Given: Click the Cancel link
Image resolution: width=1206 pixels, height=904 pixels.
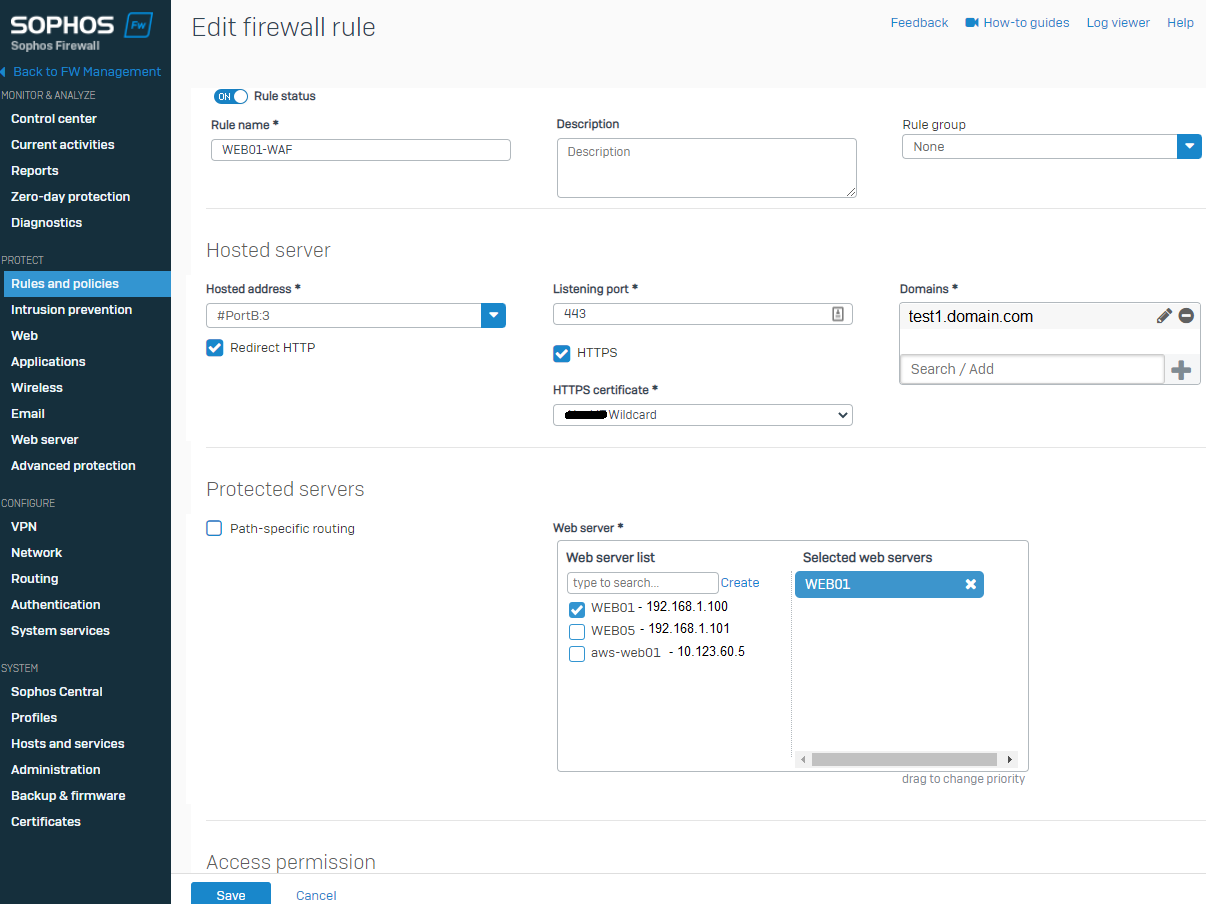Looking at the screenshot, I should point(316,895).
